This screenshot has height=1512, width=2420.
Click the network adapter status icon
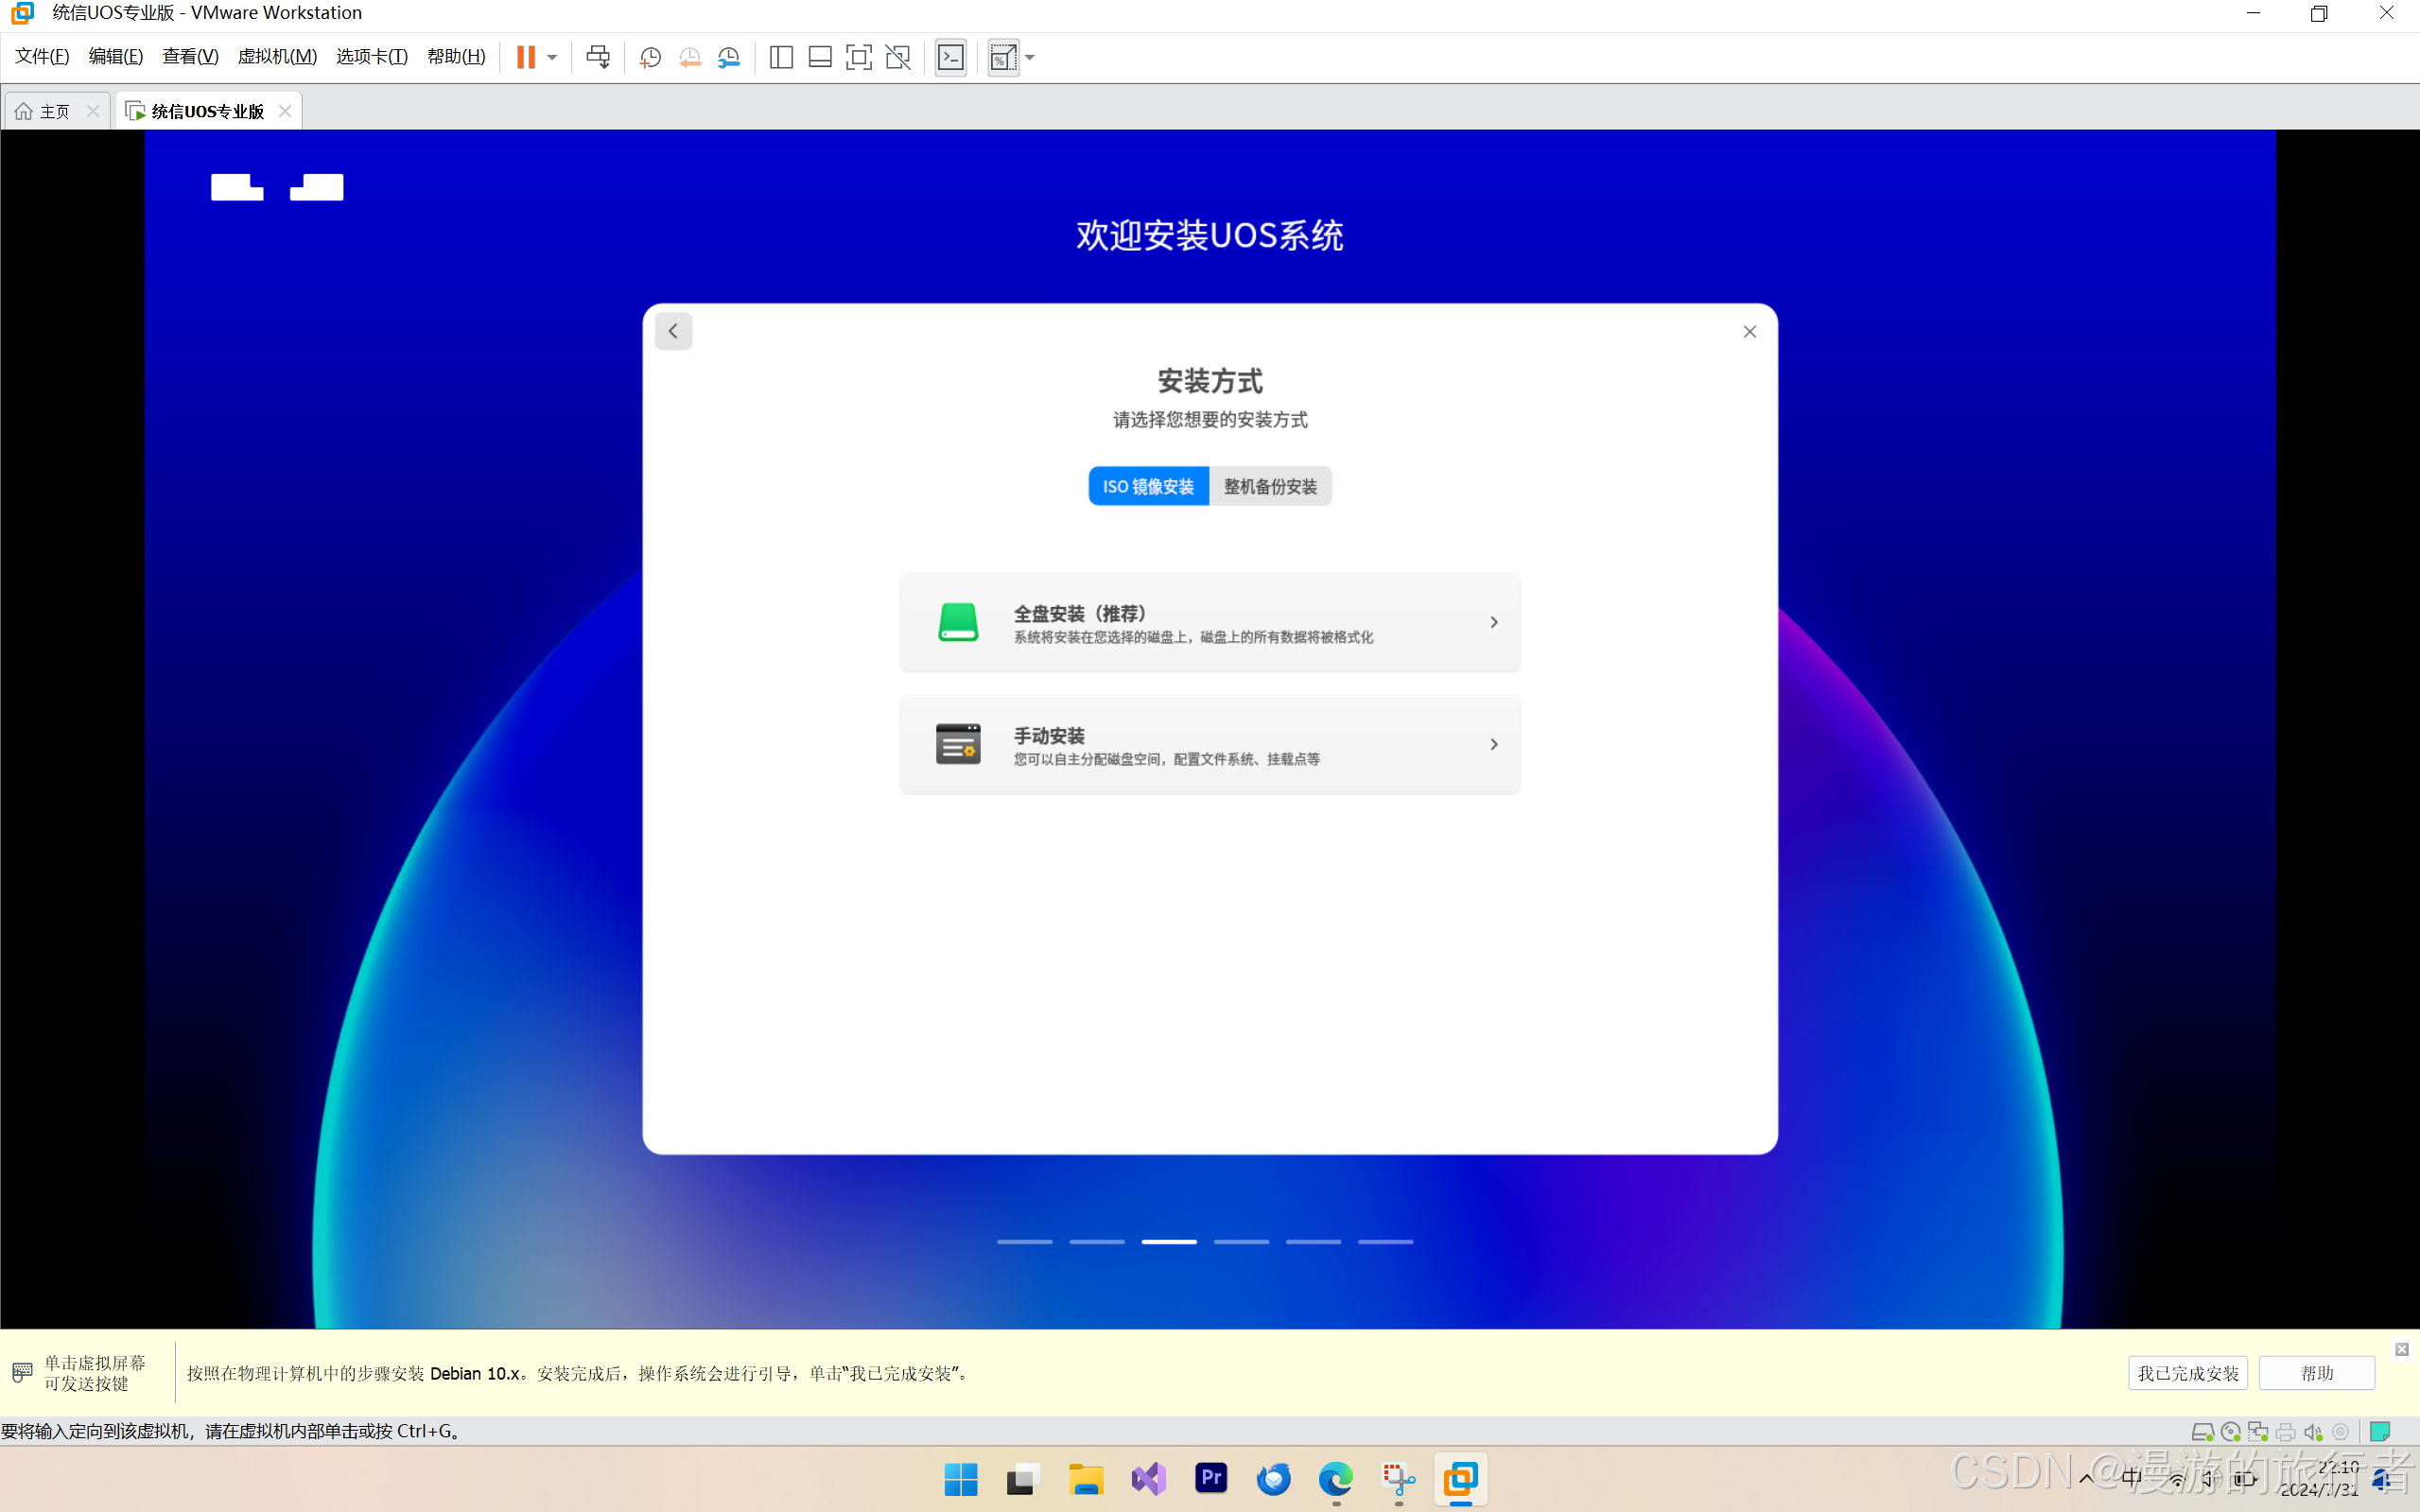(x=2257, y=1432)
